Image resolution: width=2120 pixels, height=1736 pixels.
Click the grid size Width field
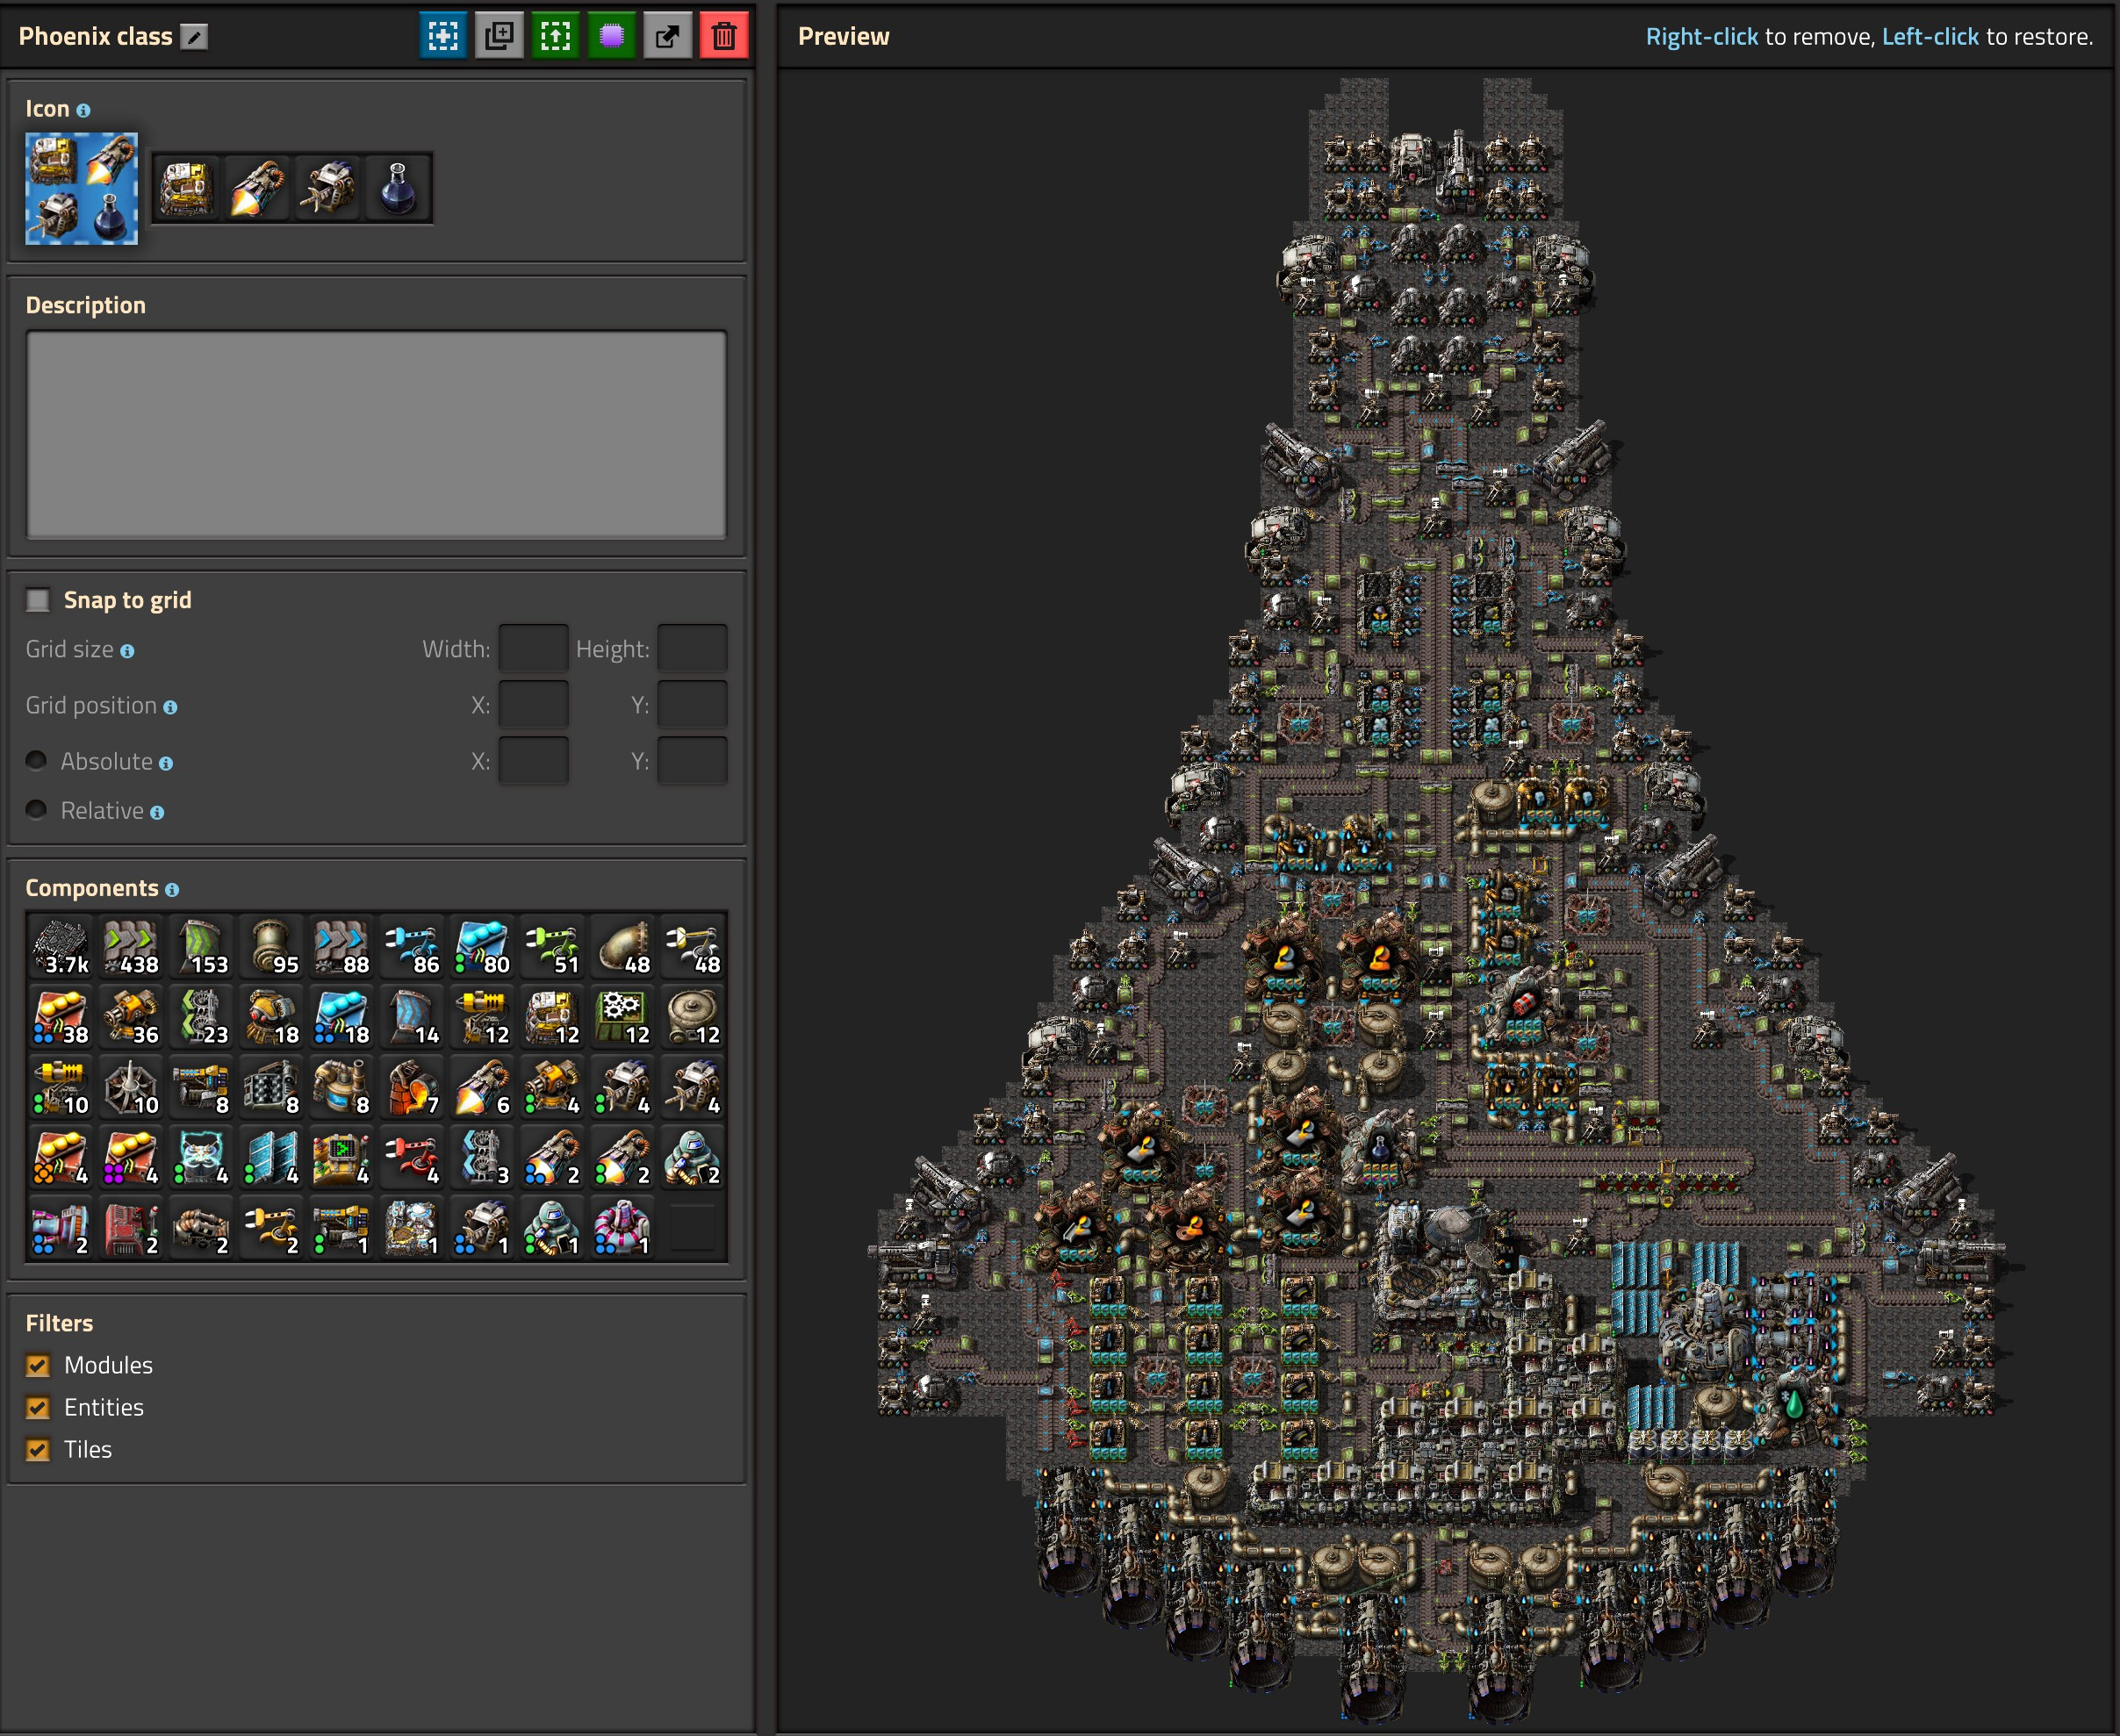533,648
